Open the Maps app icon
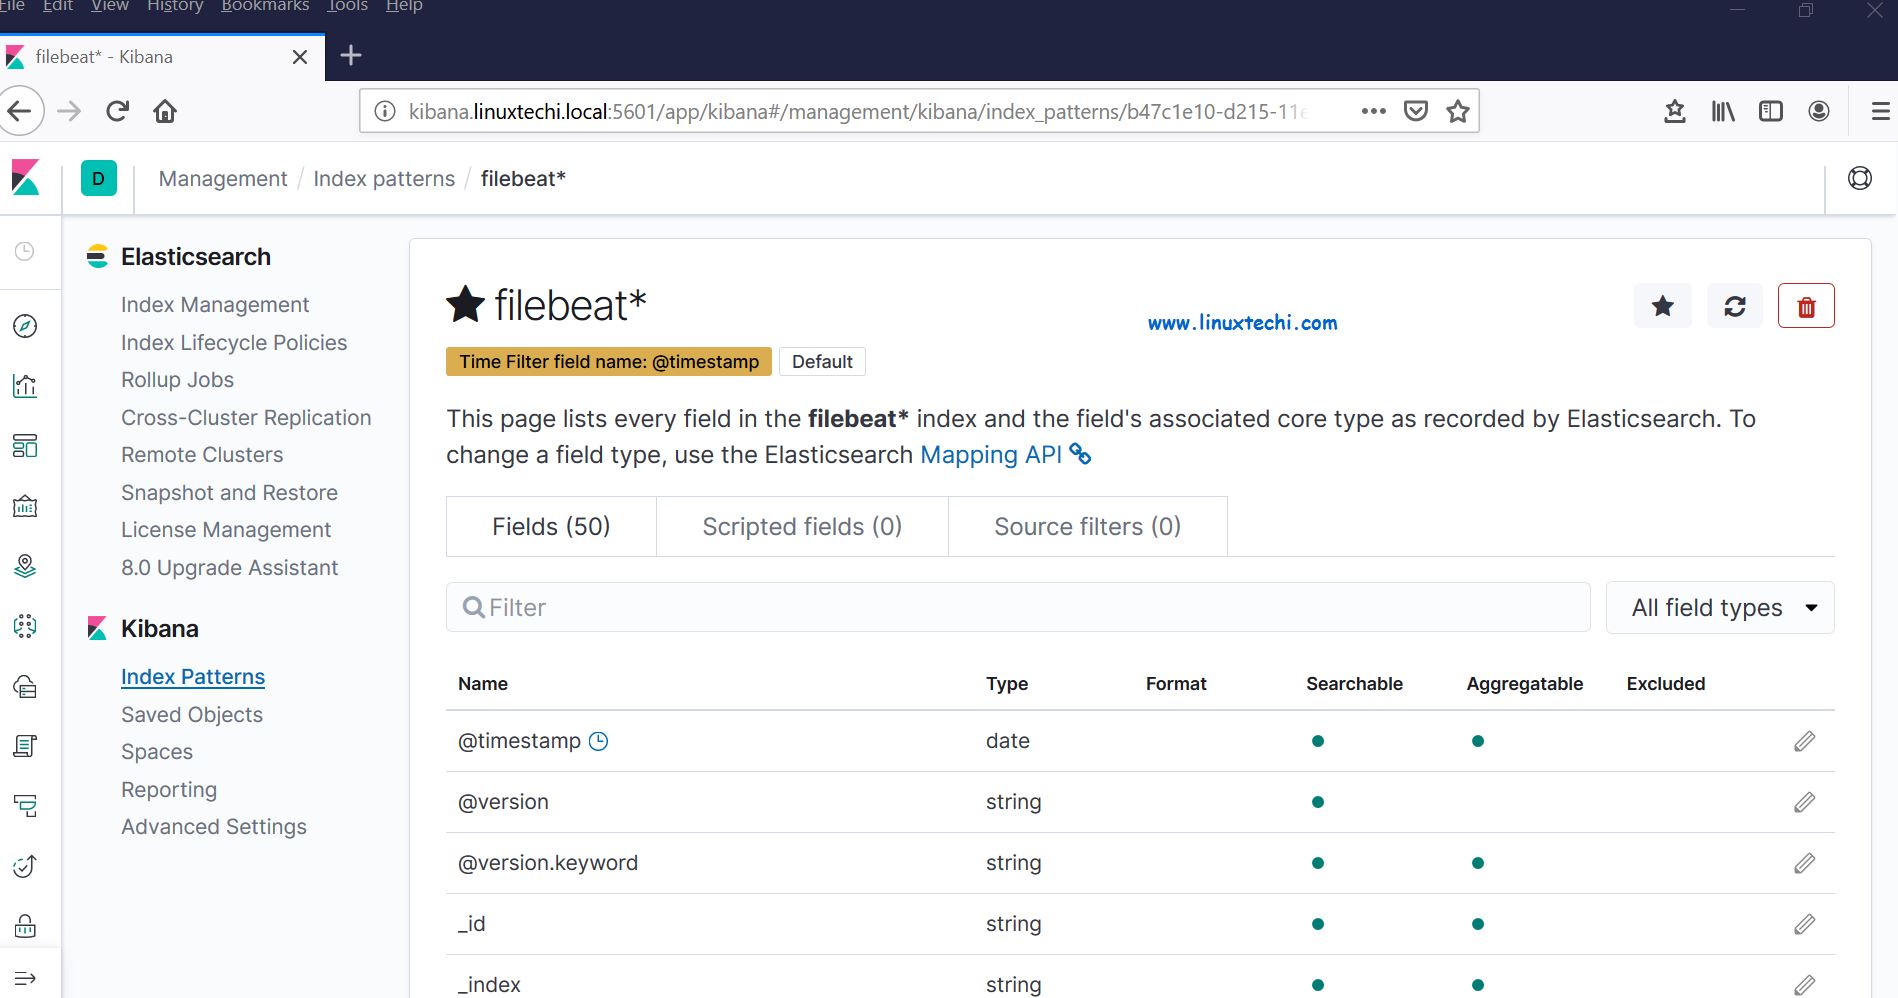The width and height of the screenshot is (1898, 998). tap(25, 566)
